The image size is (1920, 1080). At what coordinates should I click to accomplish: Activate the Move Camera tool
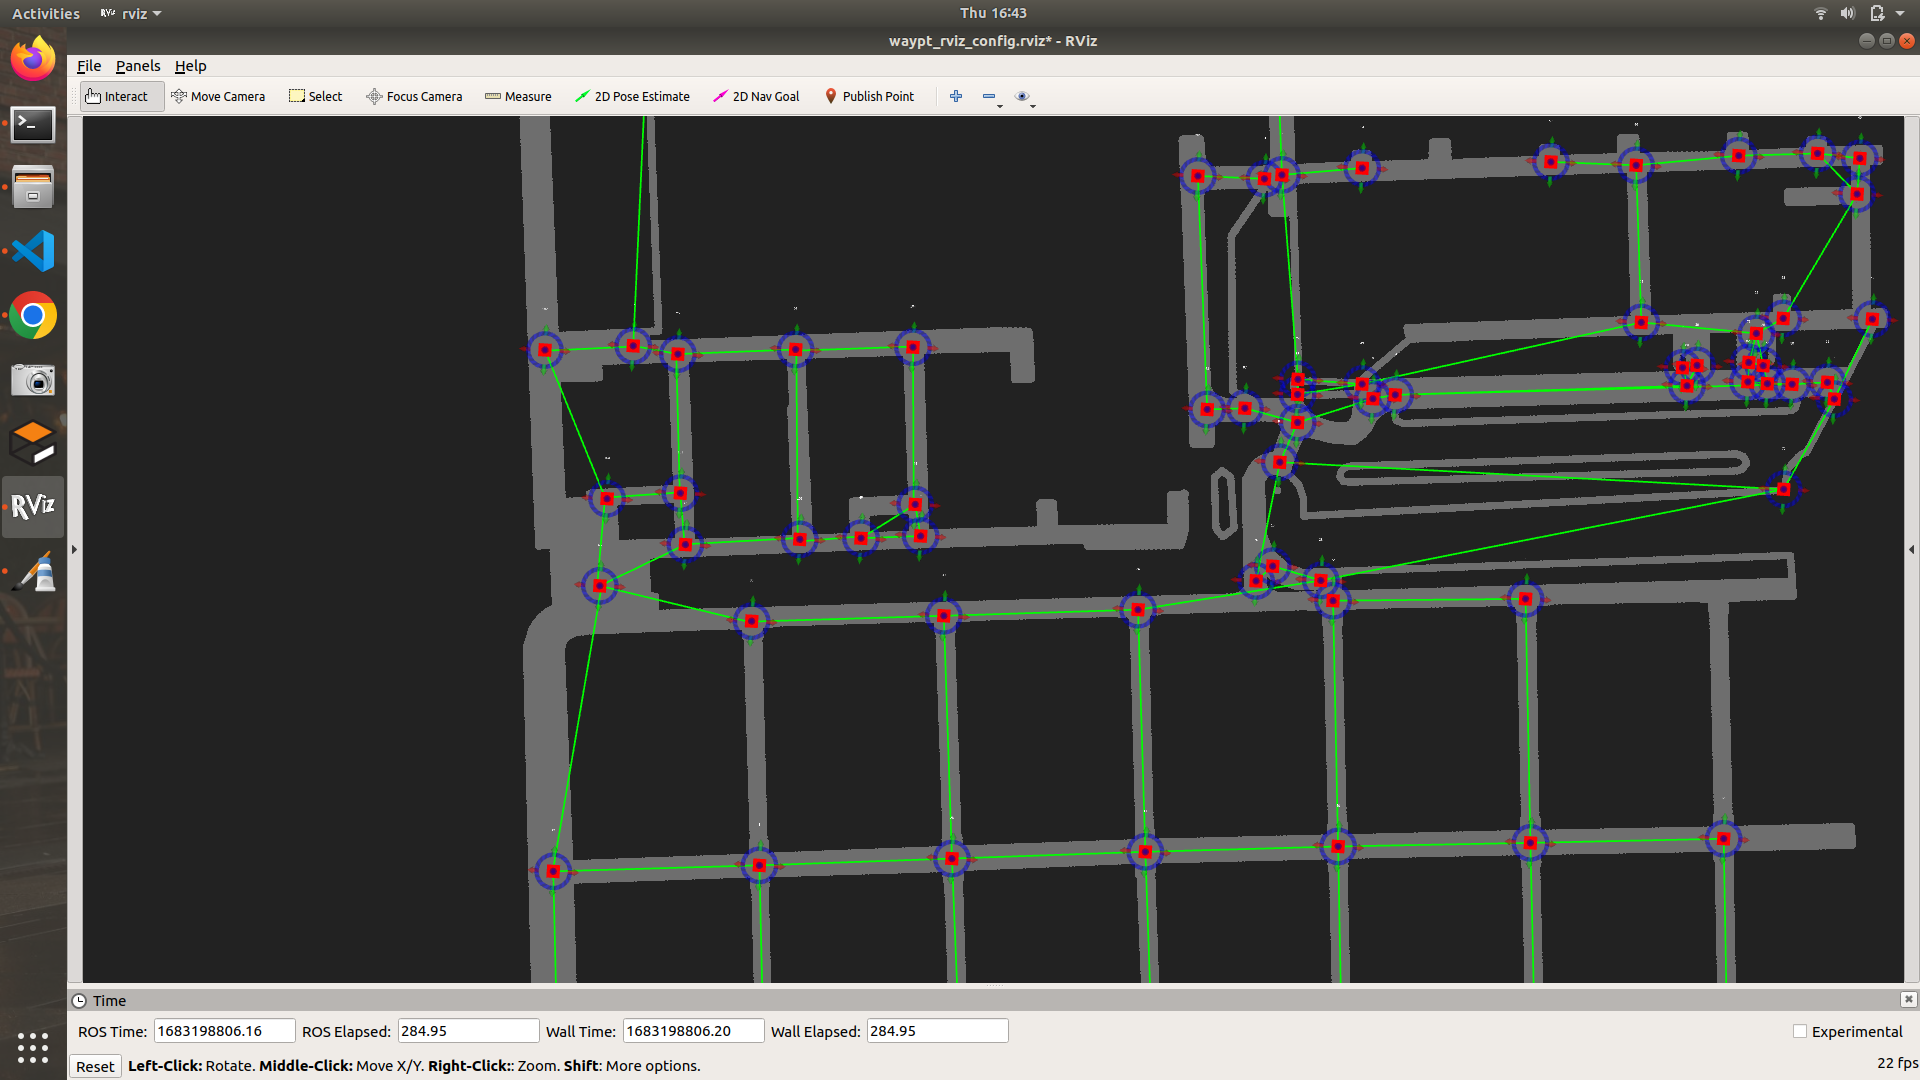218,96
